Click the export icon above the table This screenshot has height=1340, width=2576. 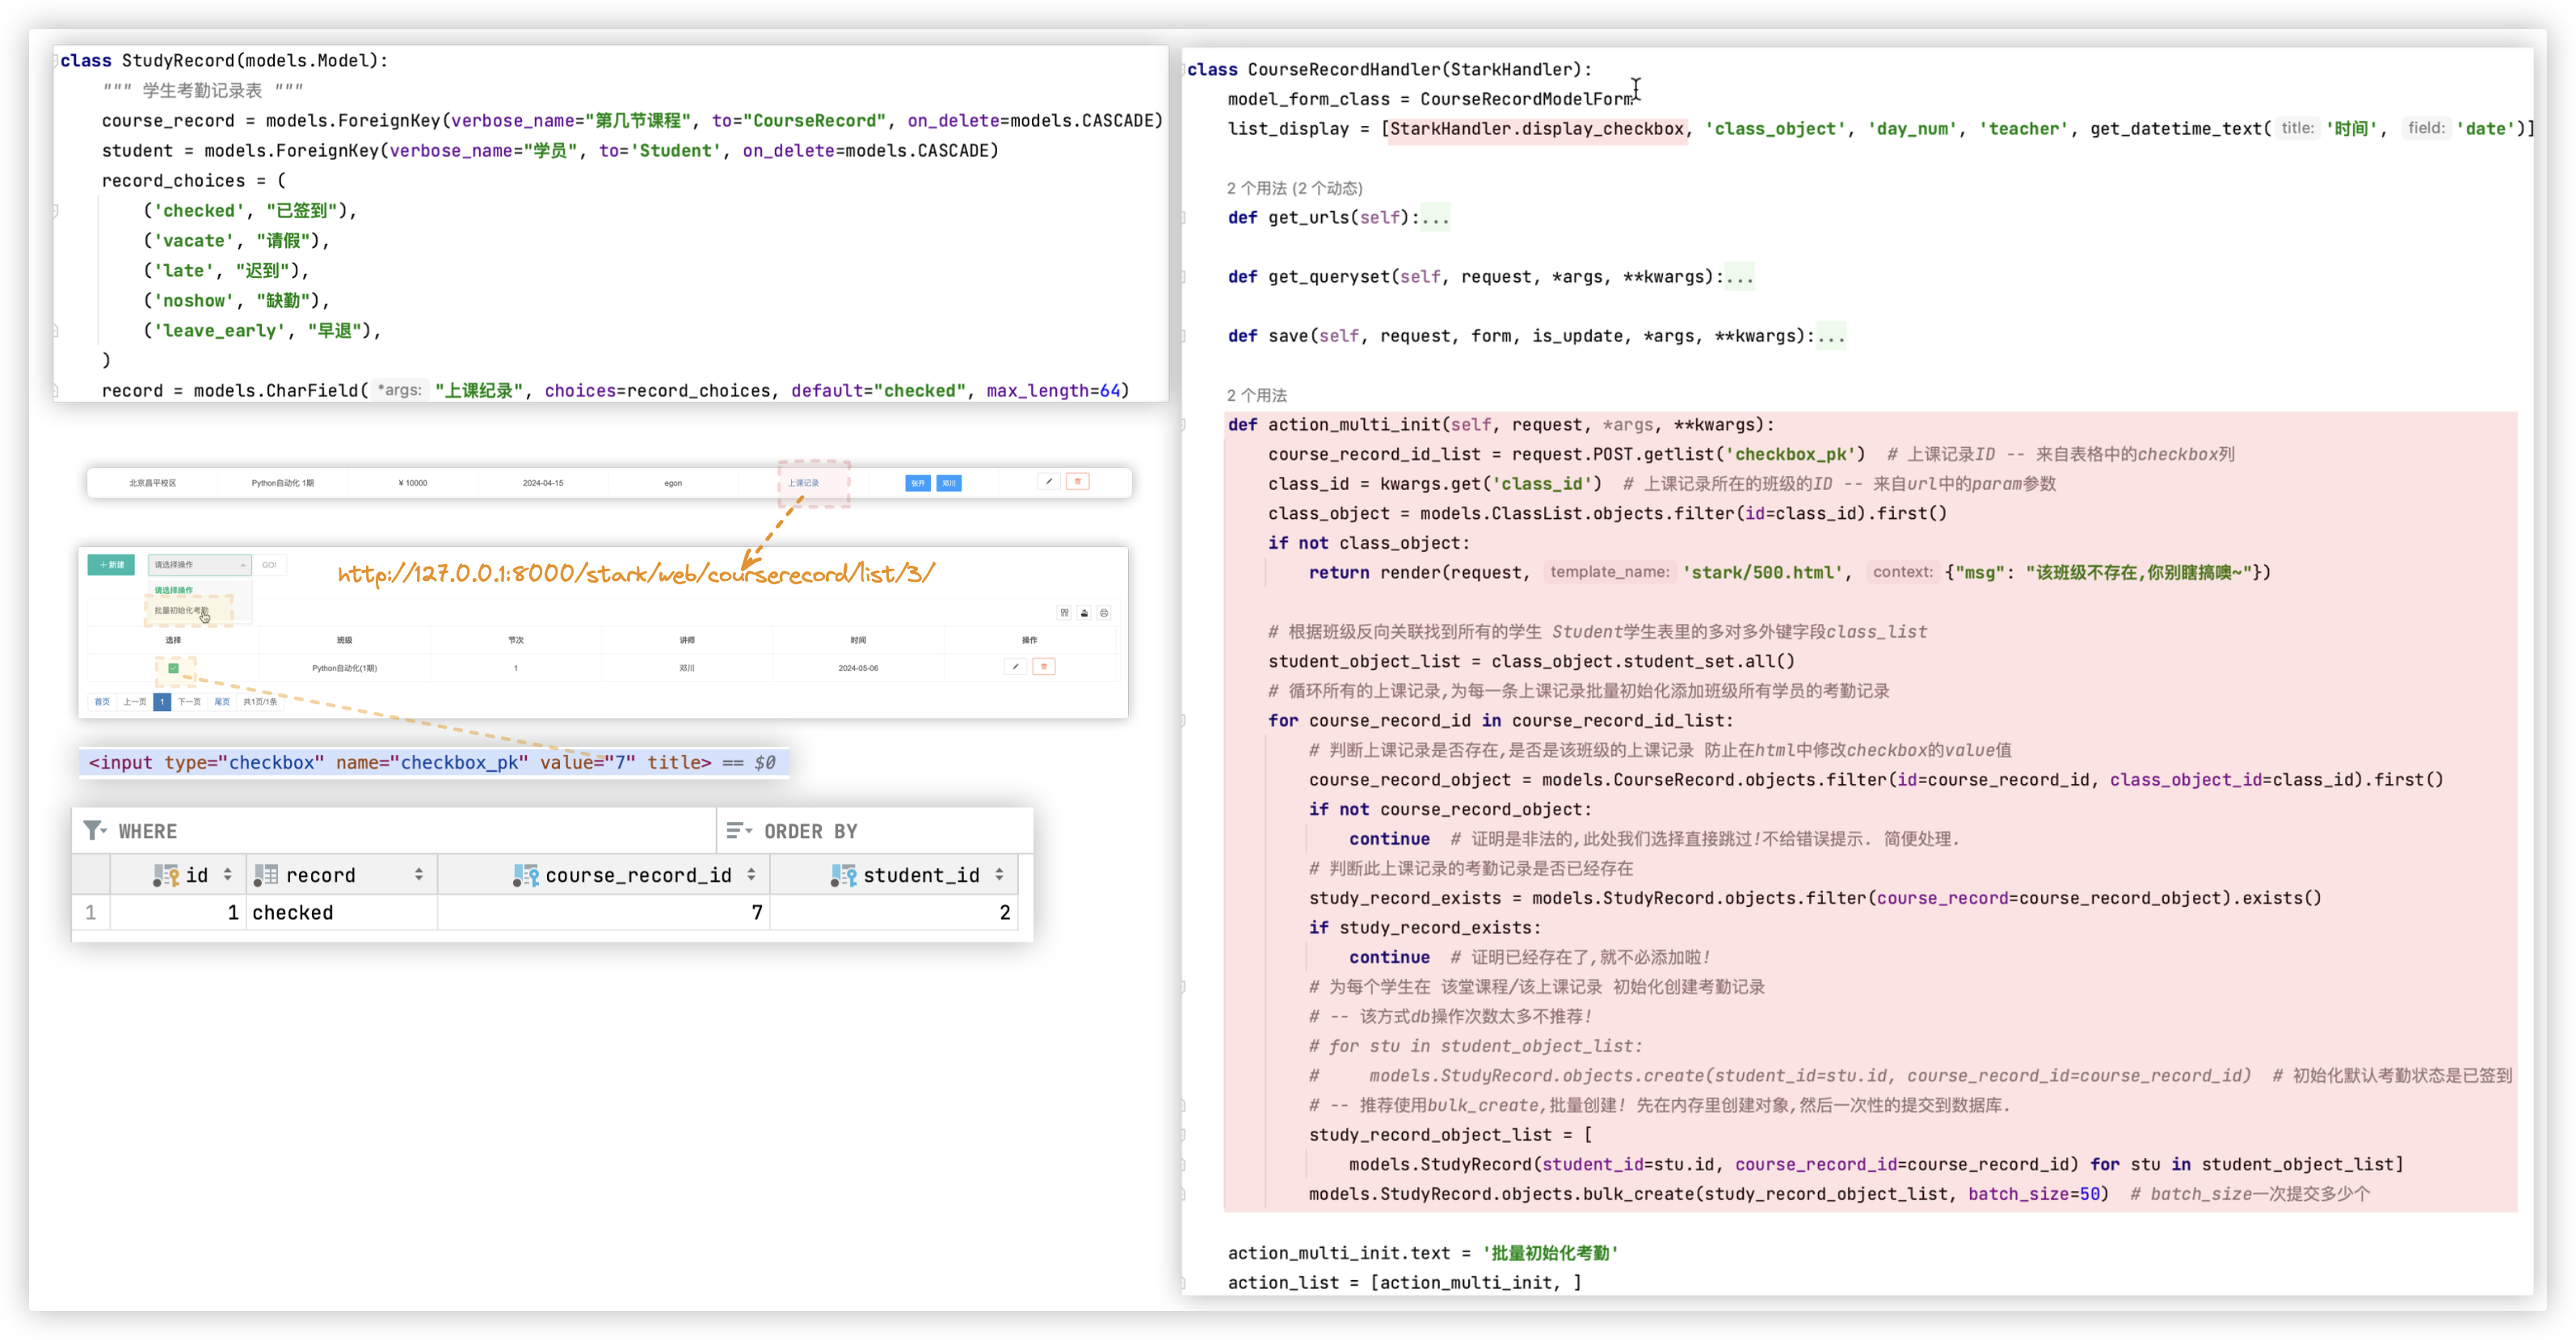(1084, 613)
